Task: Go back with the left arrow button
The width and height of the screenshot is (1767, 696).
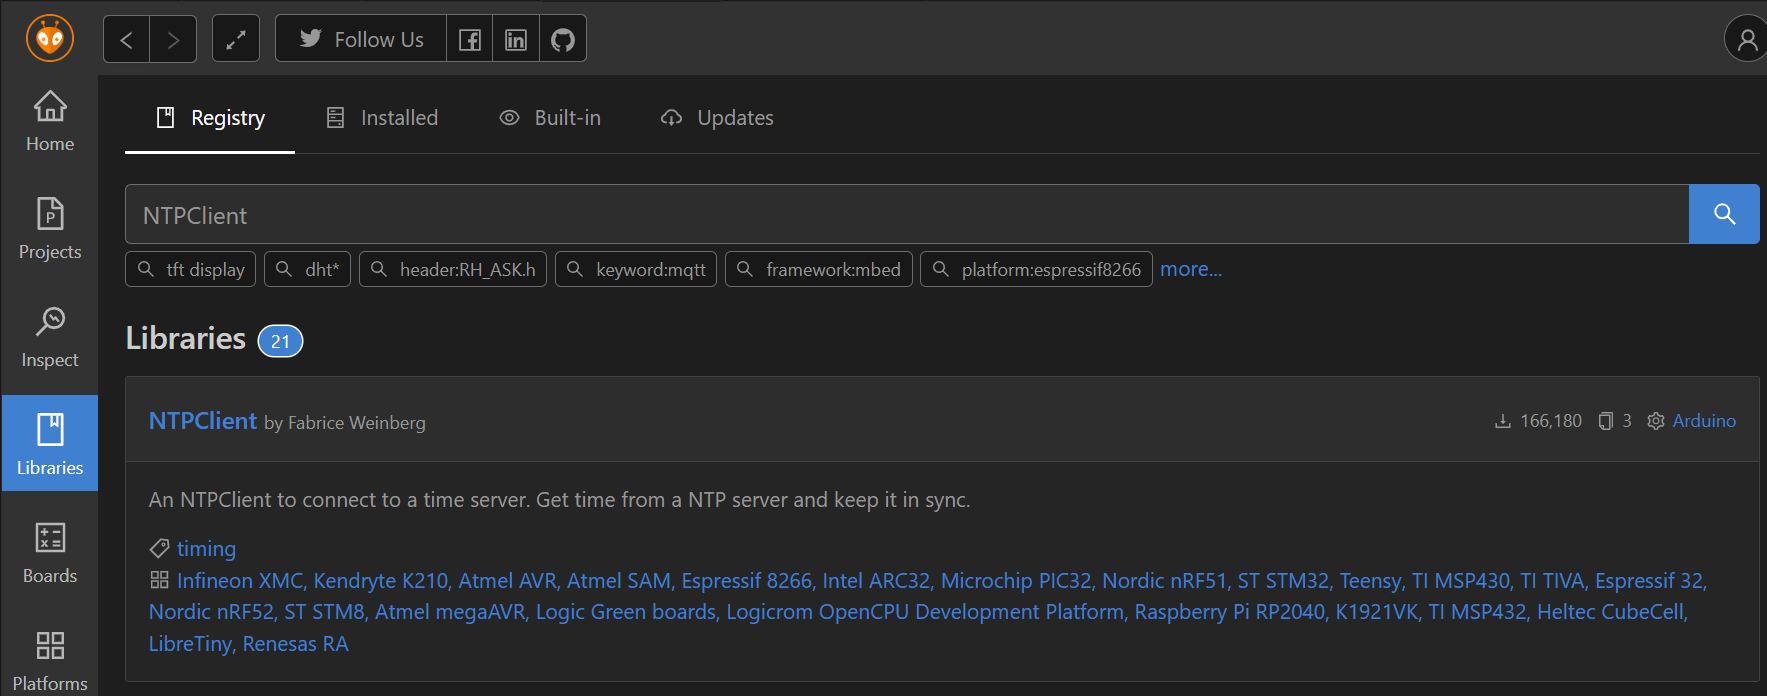Action: [x=126, y=39]
